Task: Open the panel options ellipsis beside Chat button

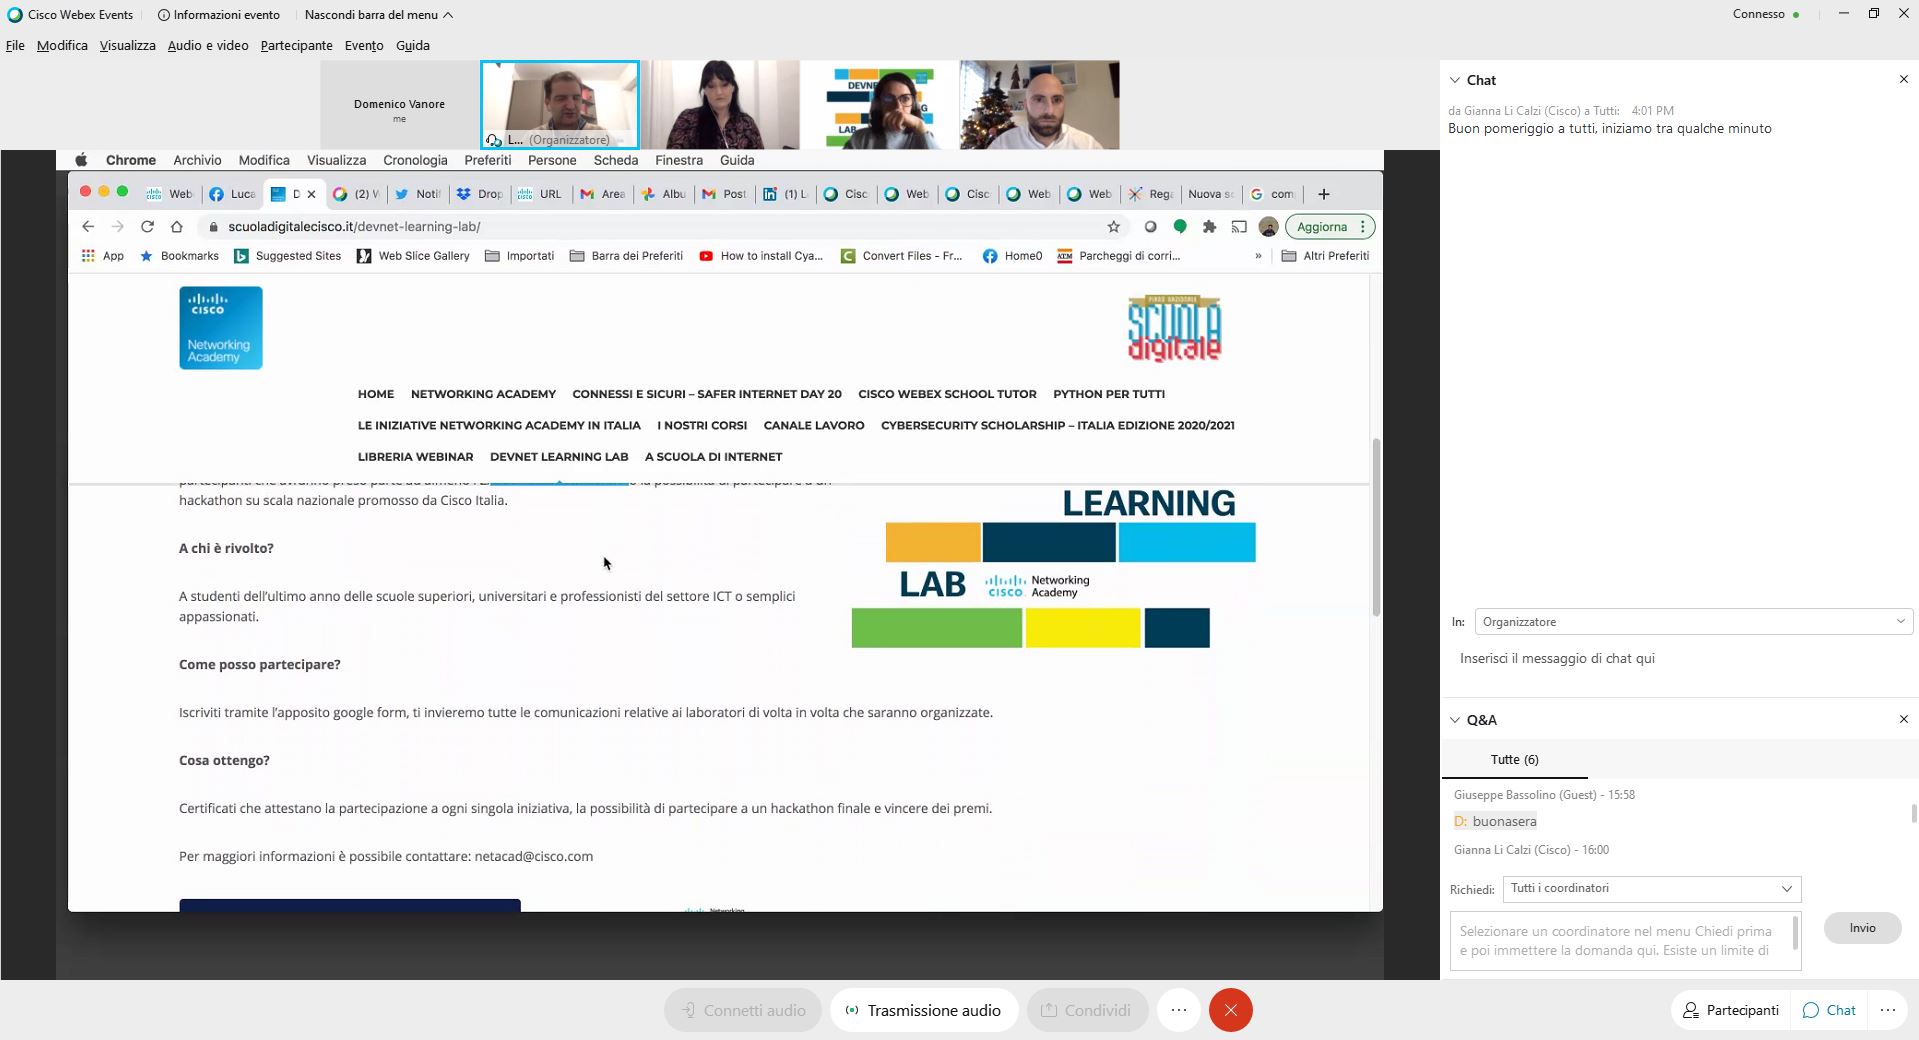Action: [x=1888, y=1010]
